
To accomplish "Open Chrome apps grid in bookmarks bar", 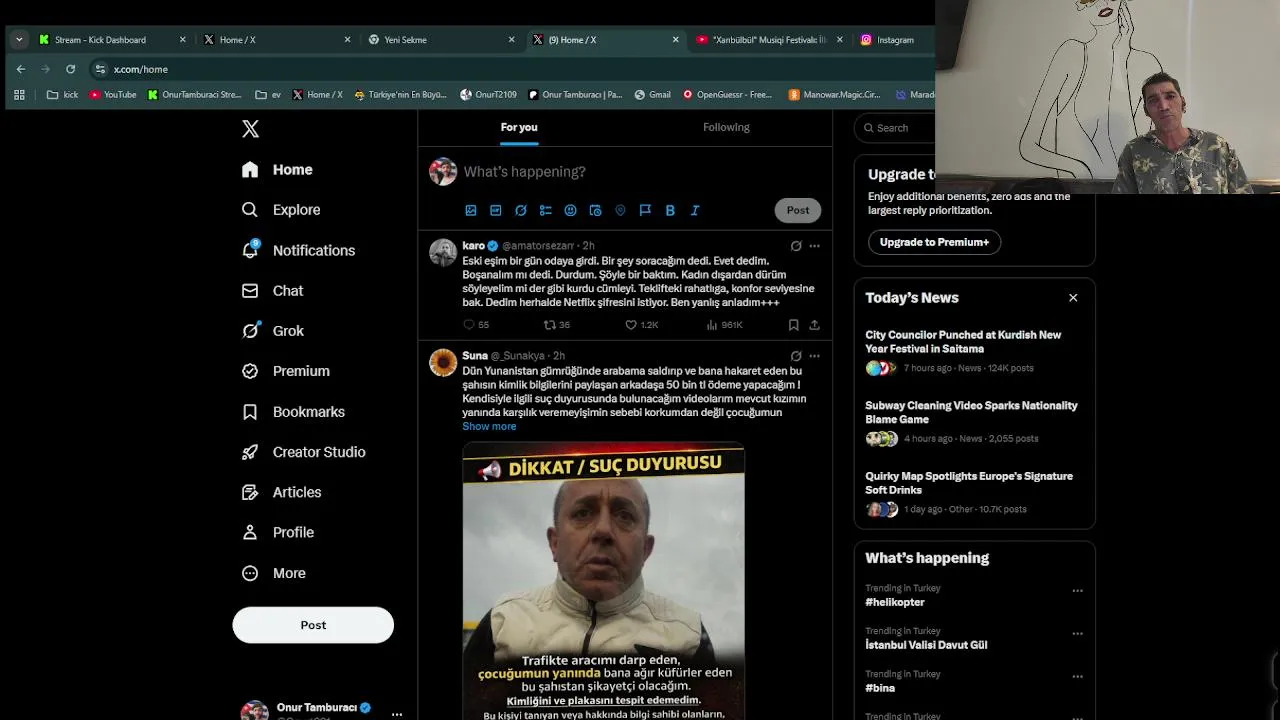I will coord(19,95).
